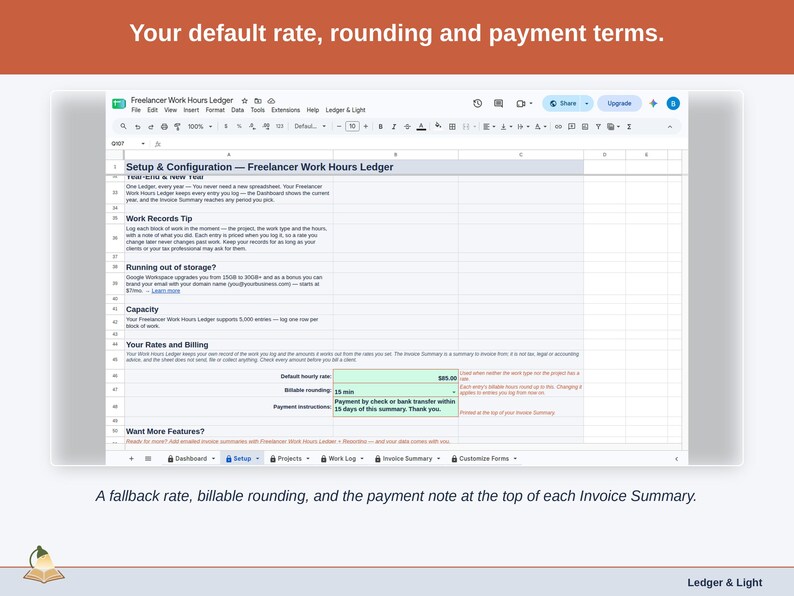Open the font family dropdown
Image resolution: width=794 pixels, height=596 pixels.
(310, 127)
